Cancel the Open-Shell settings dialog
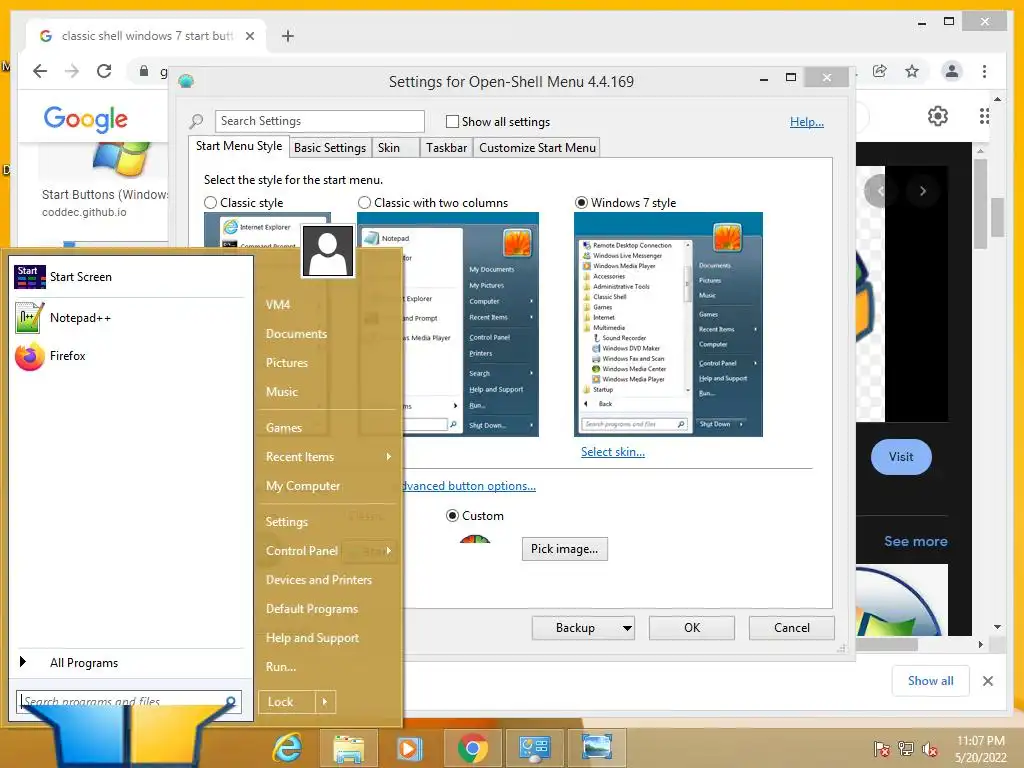This screenshot has height=768, width=1024. click(792, 628)
